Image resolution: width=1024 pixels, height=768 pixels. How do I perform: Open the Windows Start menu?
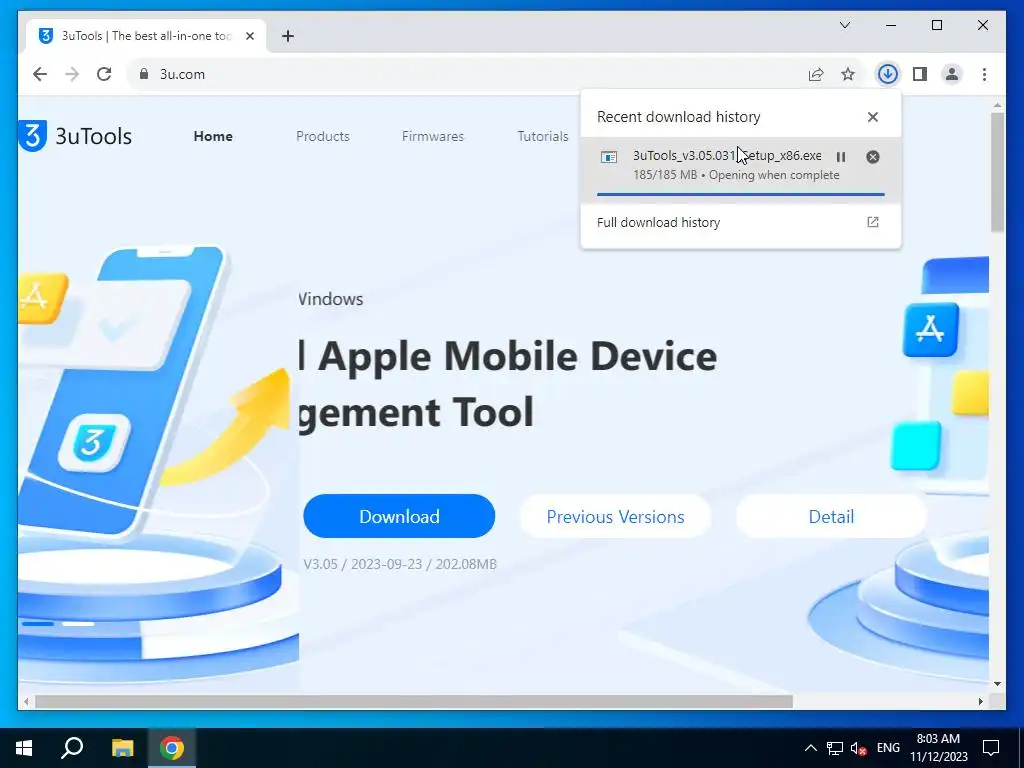24,748
